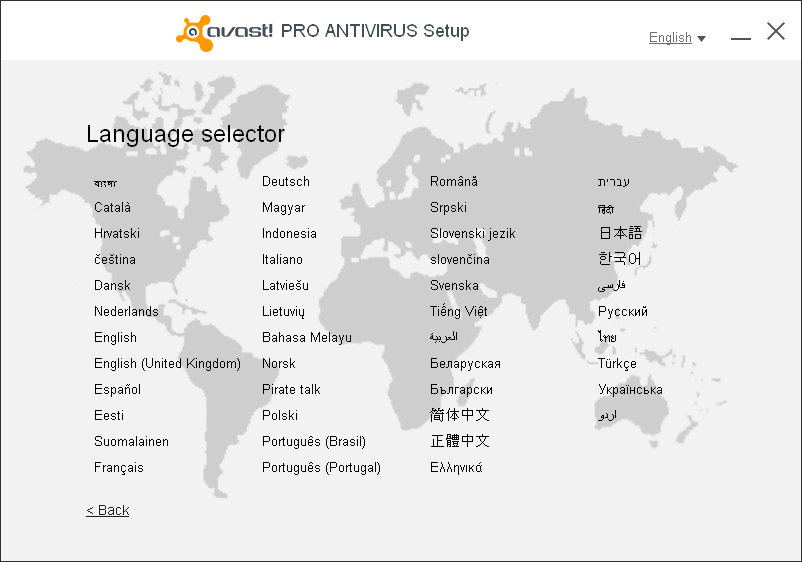This screenshot has width=802, height=562.
Task: Pick Русский language
Action: [x=623, y=311]
